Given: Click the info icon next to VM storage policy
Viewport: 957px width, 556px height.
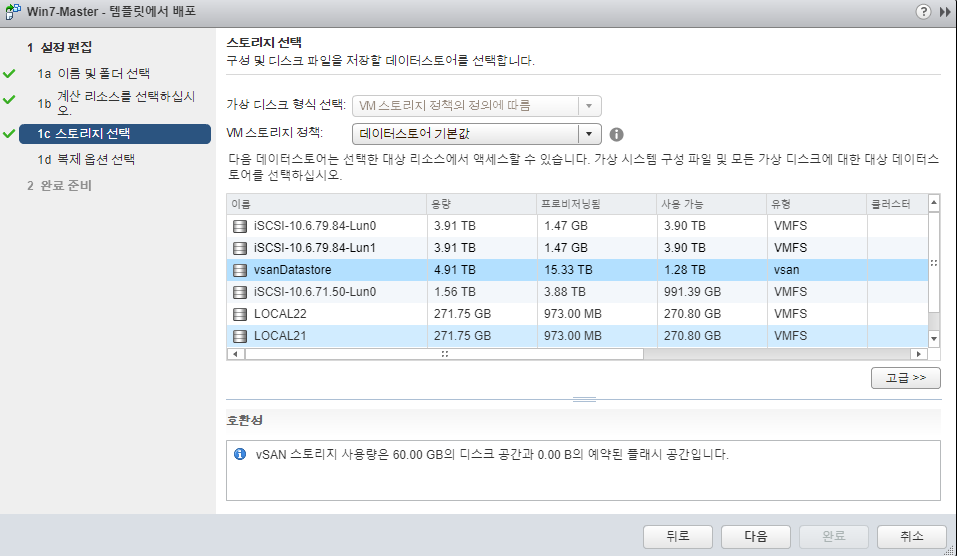Looking at the screenshot, I should click(616, 134).
